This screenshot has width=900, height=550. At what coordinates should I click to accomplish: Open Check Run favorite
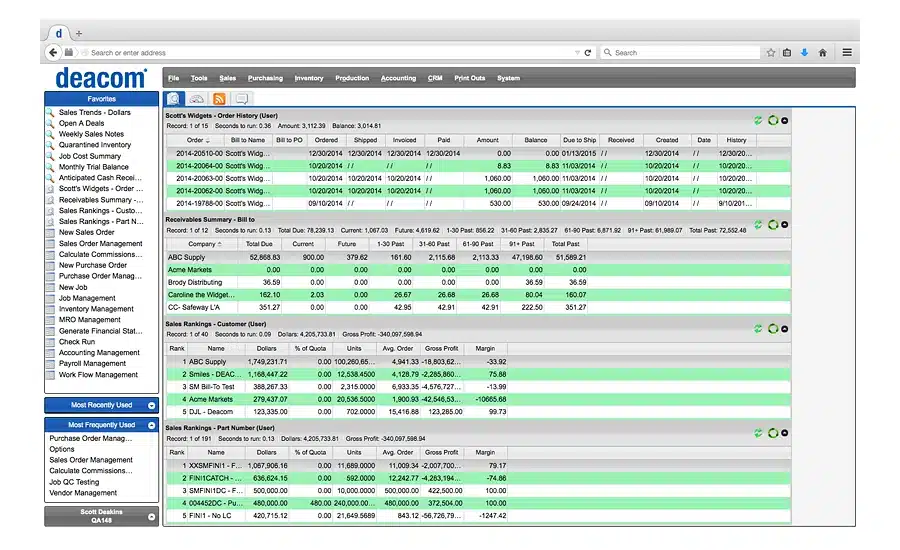(x=77, y=342)
